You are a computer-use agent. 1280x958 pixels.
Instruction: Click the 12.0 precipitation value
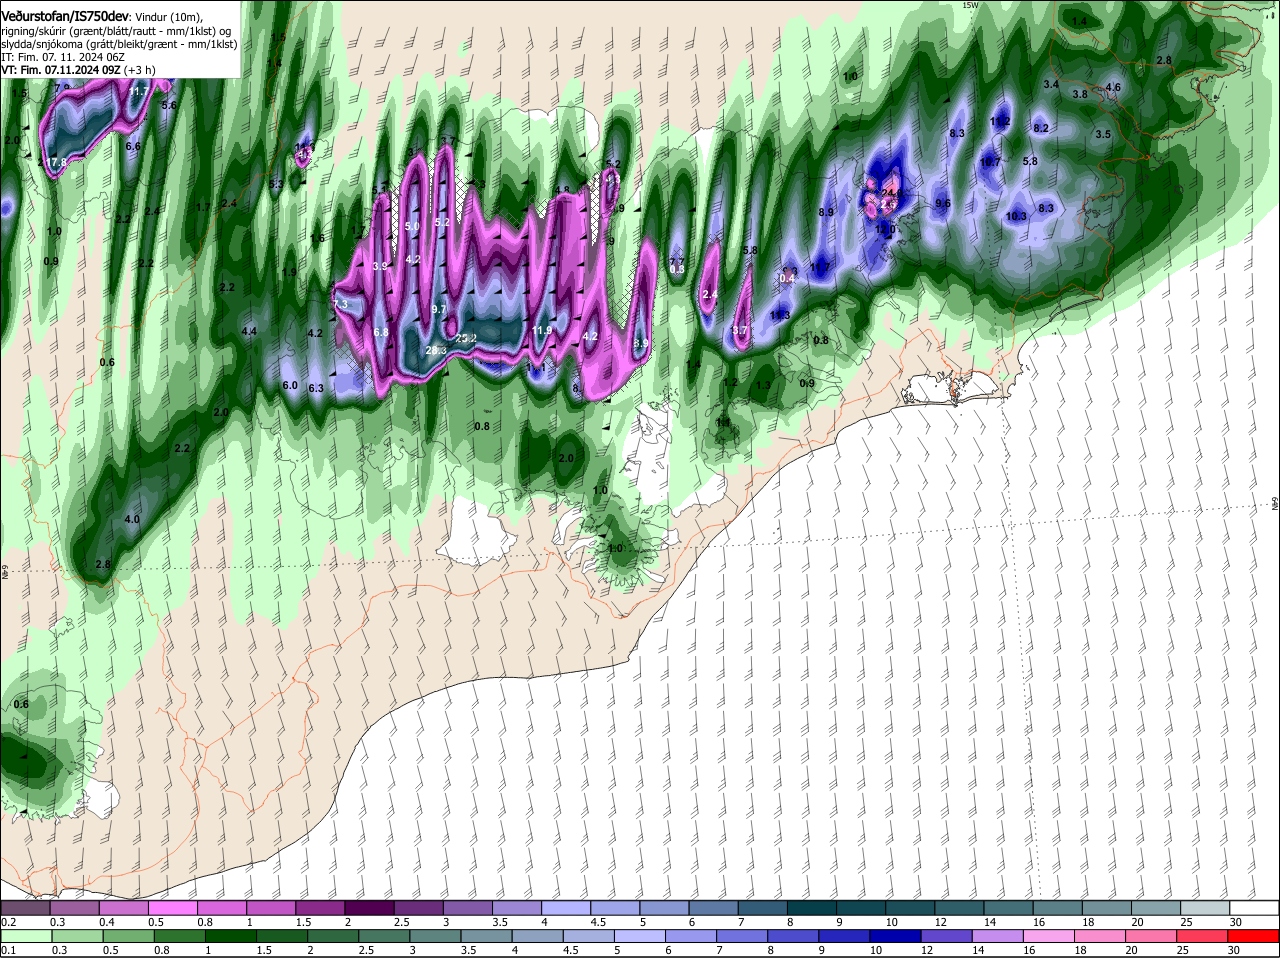click(885, 230)
